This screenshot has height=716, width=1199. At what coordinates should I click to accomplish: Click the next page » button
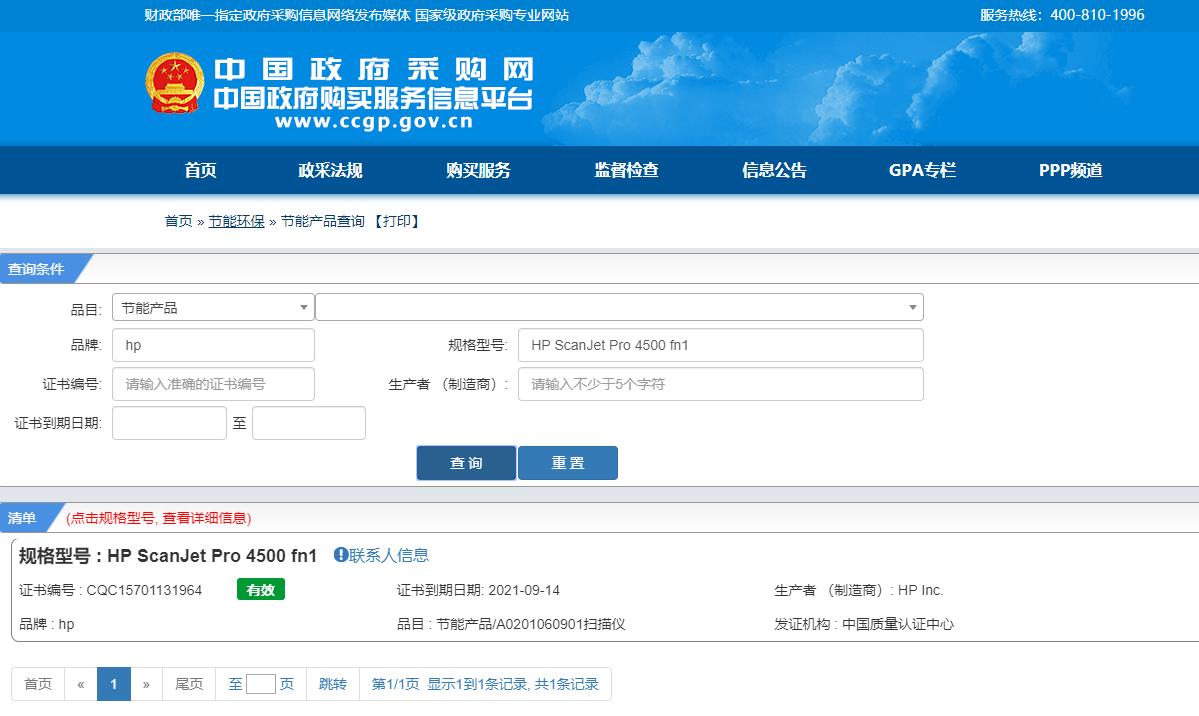coord(146,684)
